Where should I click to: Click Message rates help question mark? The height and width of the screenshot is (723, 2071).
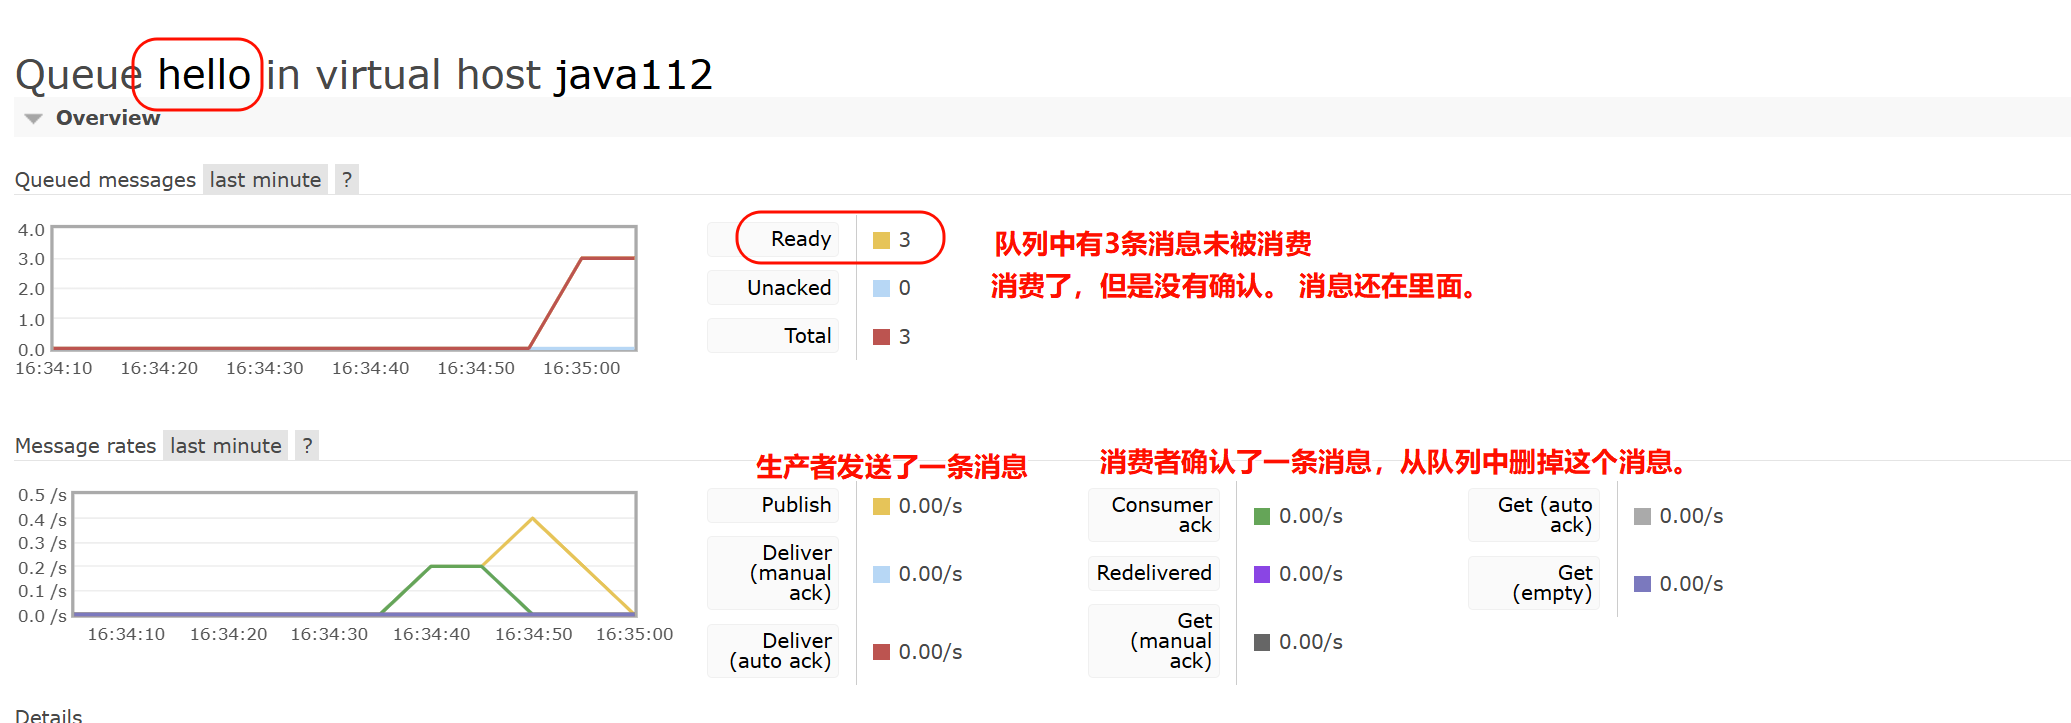[307, 446]
